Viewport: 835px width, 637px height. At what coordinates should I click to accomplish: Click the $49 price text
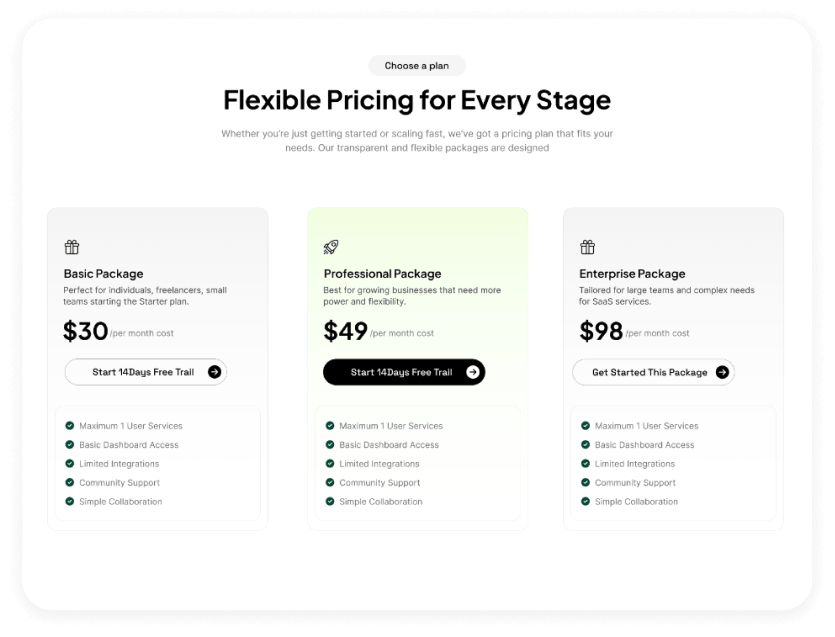[346, 331]
